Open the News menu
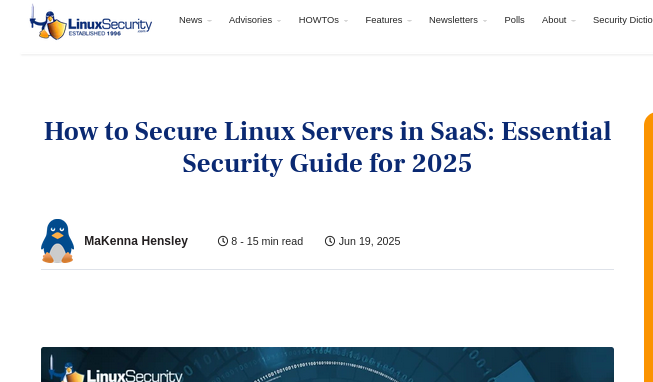The width and height of the screenshot is (653, 382). pos(190,20)
